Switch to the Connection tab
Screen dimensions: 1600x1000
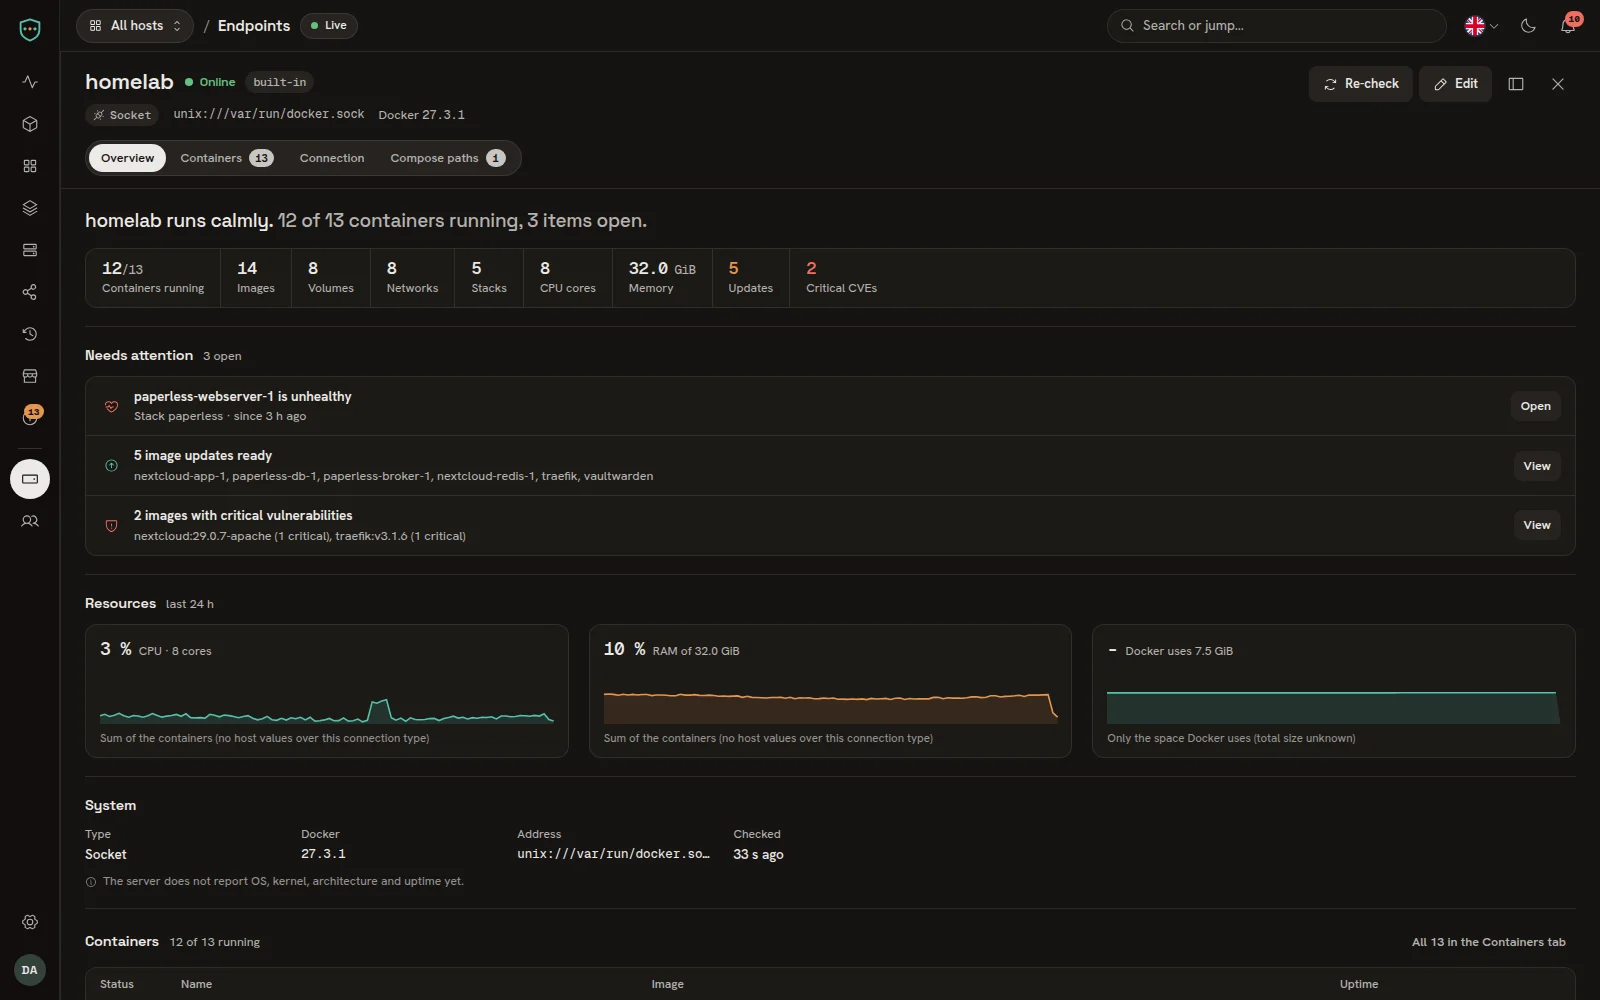tap(332, 158)
